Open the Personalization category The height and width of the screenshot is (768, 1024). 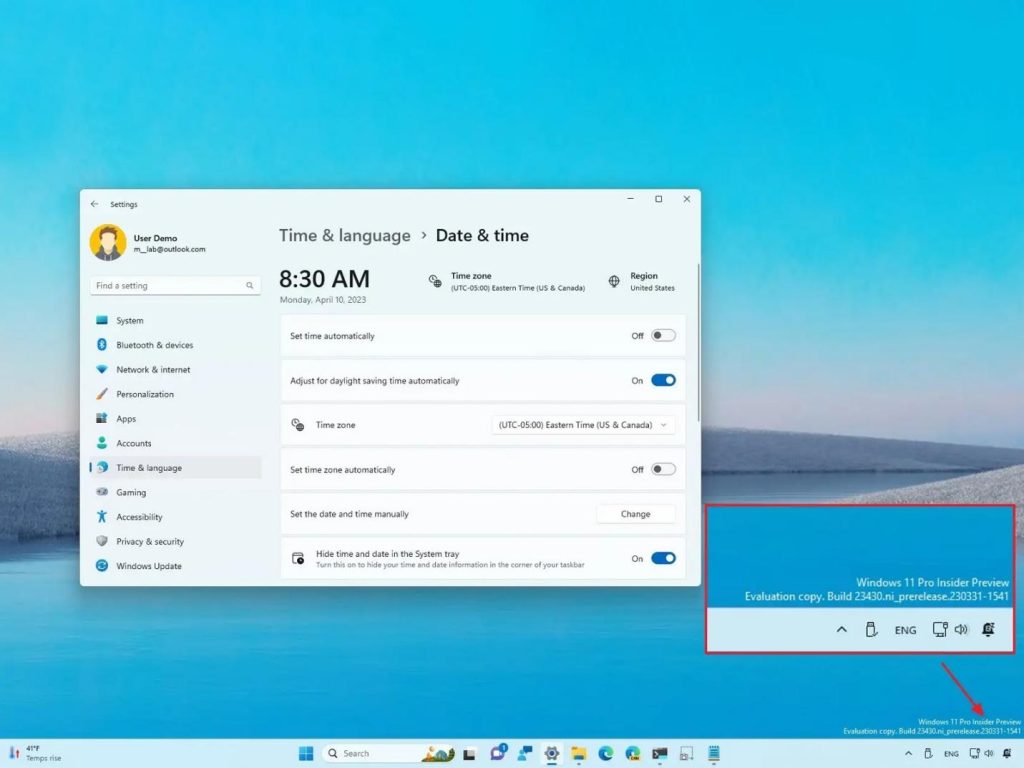tap(175, 394)
